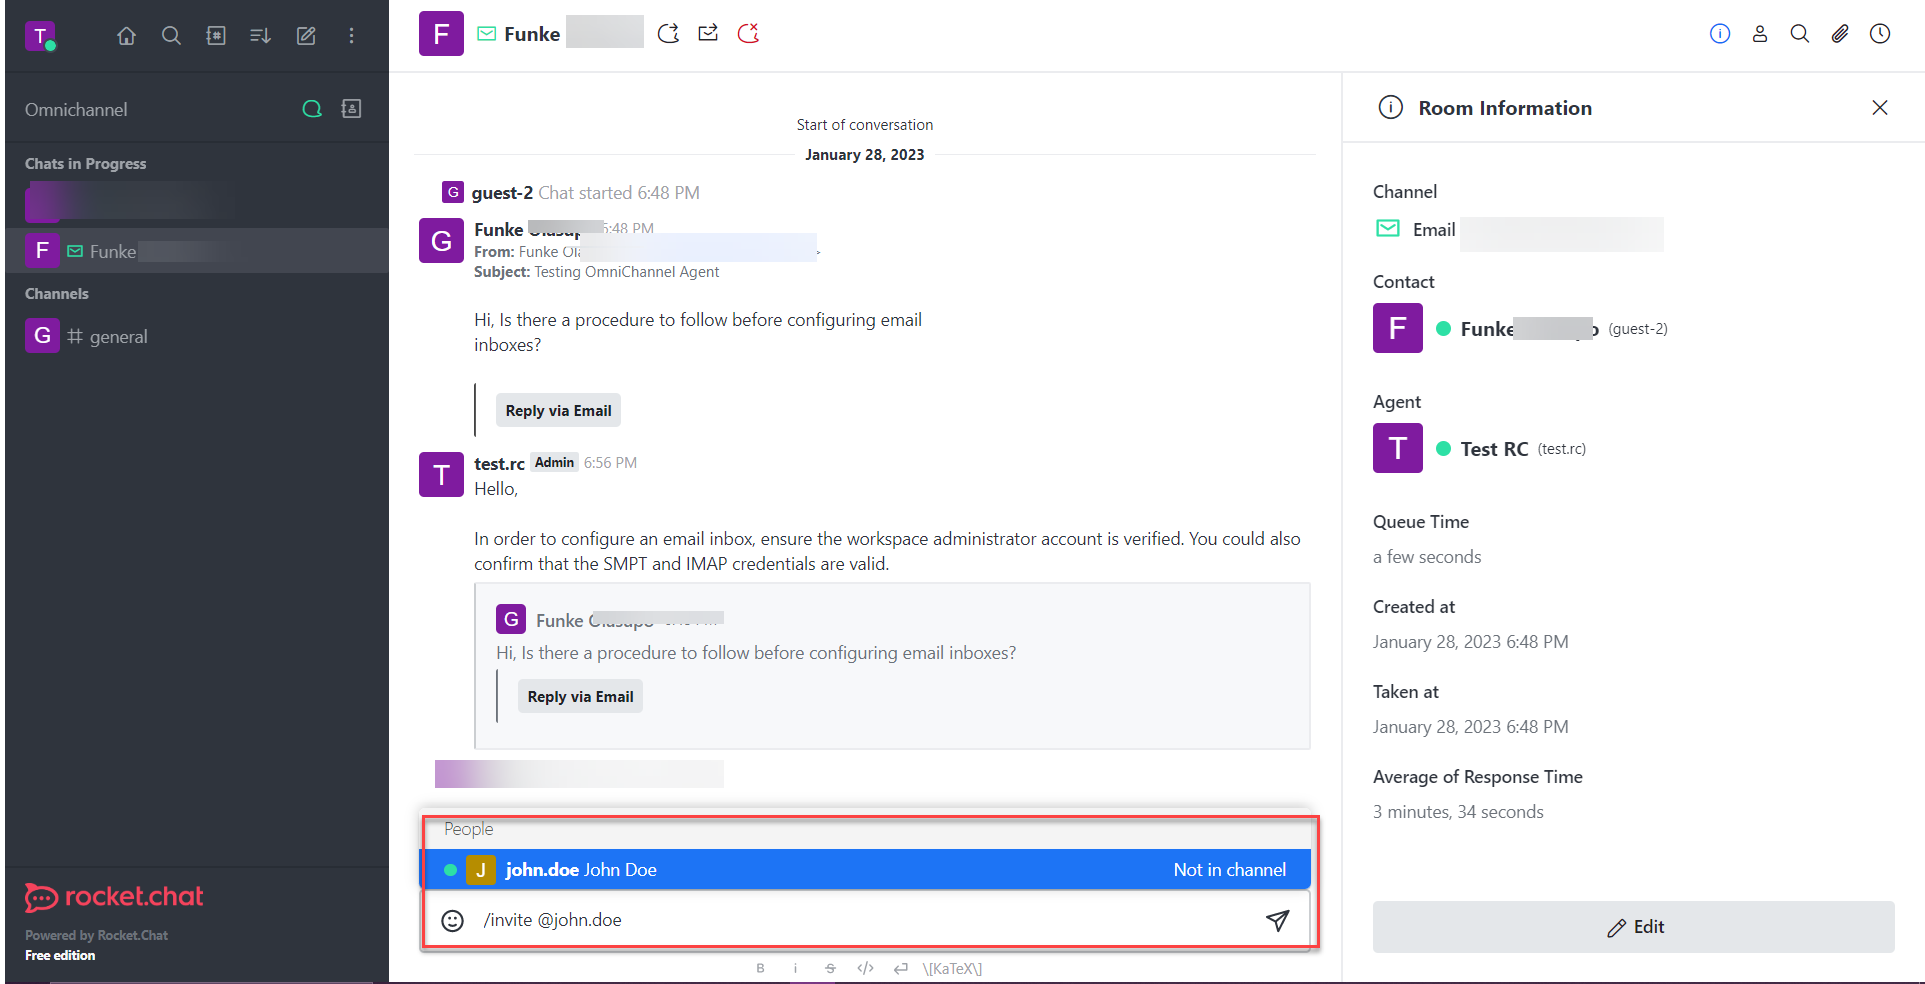This screenshot has height=984, width=1925.
Task: Click the Omnichannel label in sidebar
Action: tap(76, 110)
